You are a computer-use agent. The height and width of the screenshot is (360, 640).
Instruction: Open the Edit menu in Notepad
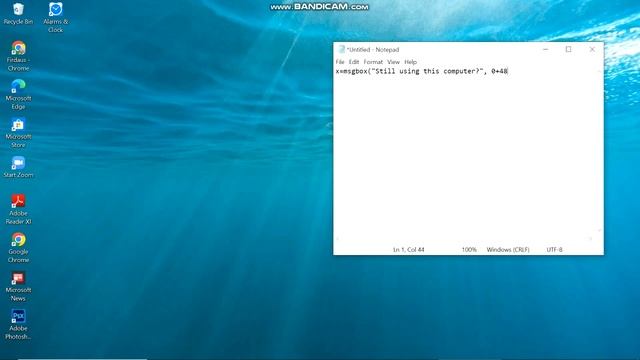coord(354,62)
